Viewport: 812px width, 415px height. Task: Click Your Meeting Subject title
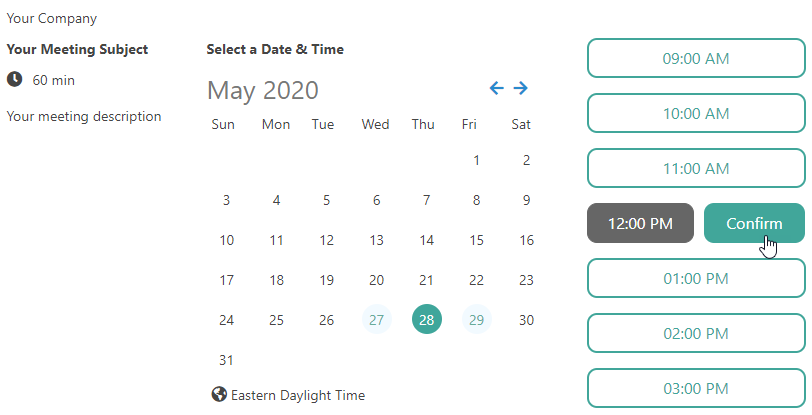point(77,49)
